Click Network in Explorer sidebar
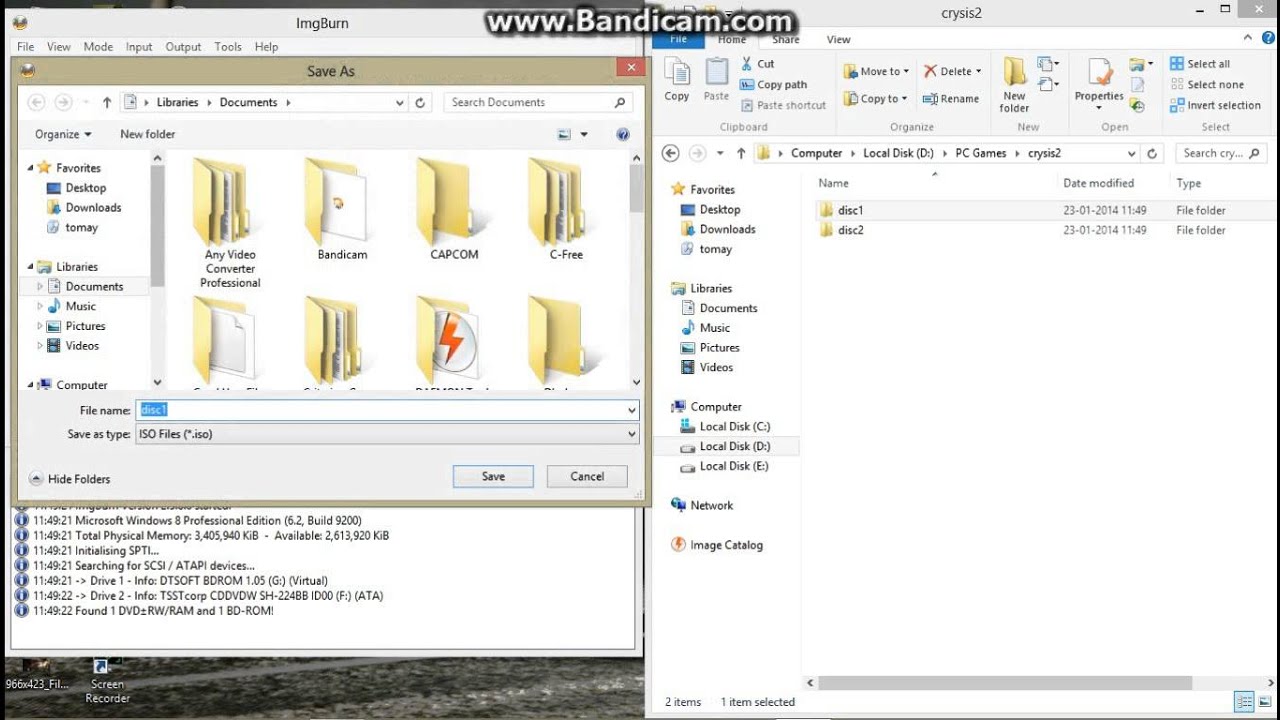 pyautogui.click(x=702, y=505)
